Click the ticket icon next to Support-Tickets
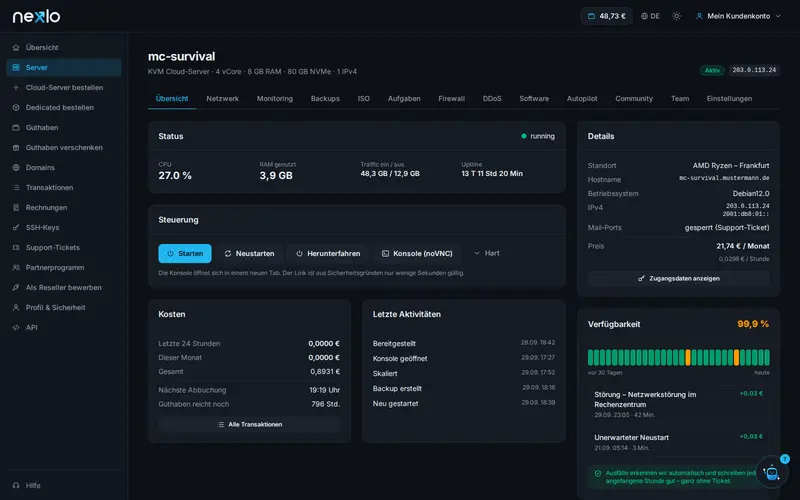This screenshot has height=500, width=800. click(16, 247)
